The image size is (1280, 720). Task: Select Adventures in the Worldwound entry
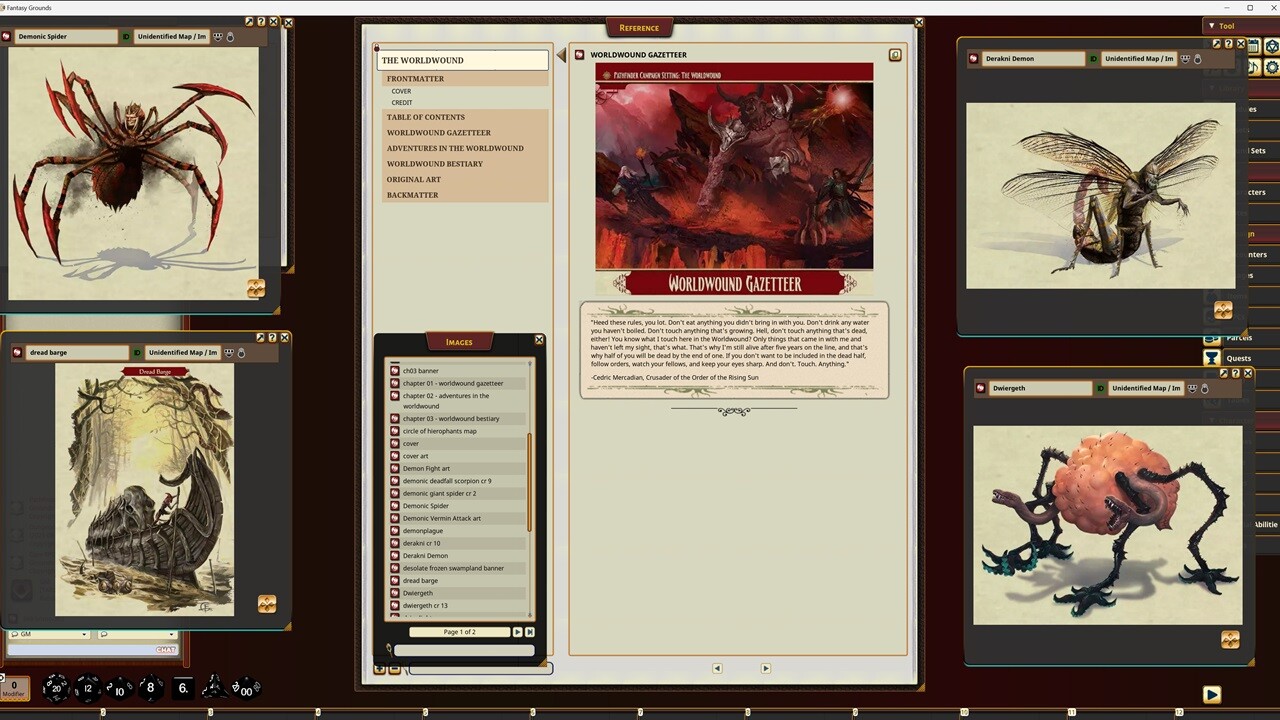pyautogui.click(x=455, y=148)
